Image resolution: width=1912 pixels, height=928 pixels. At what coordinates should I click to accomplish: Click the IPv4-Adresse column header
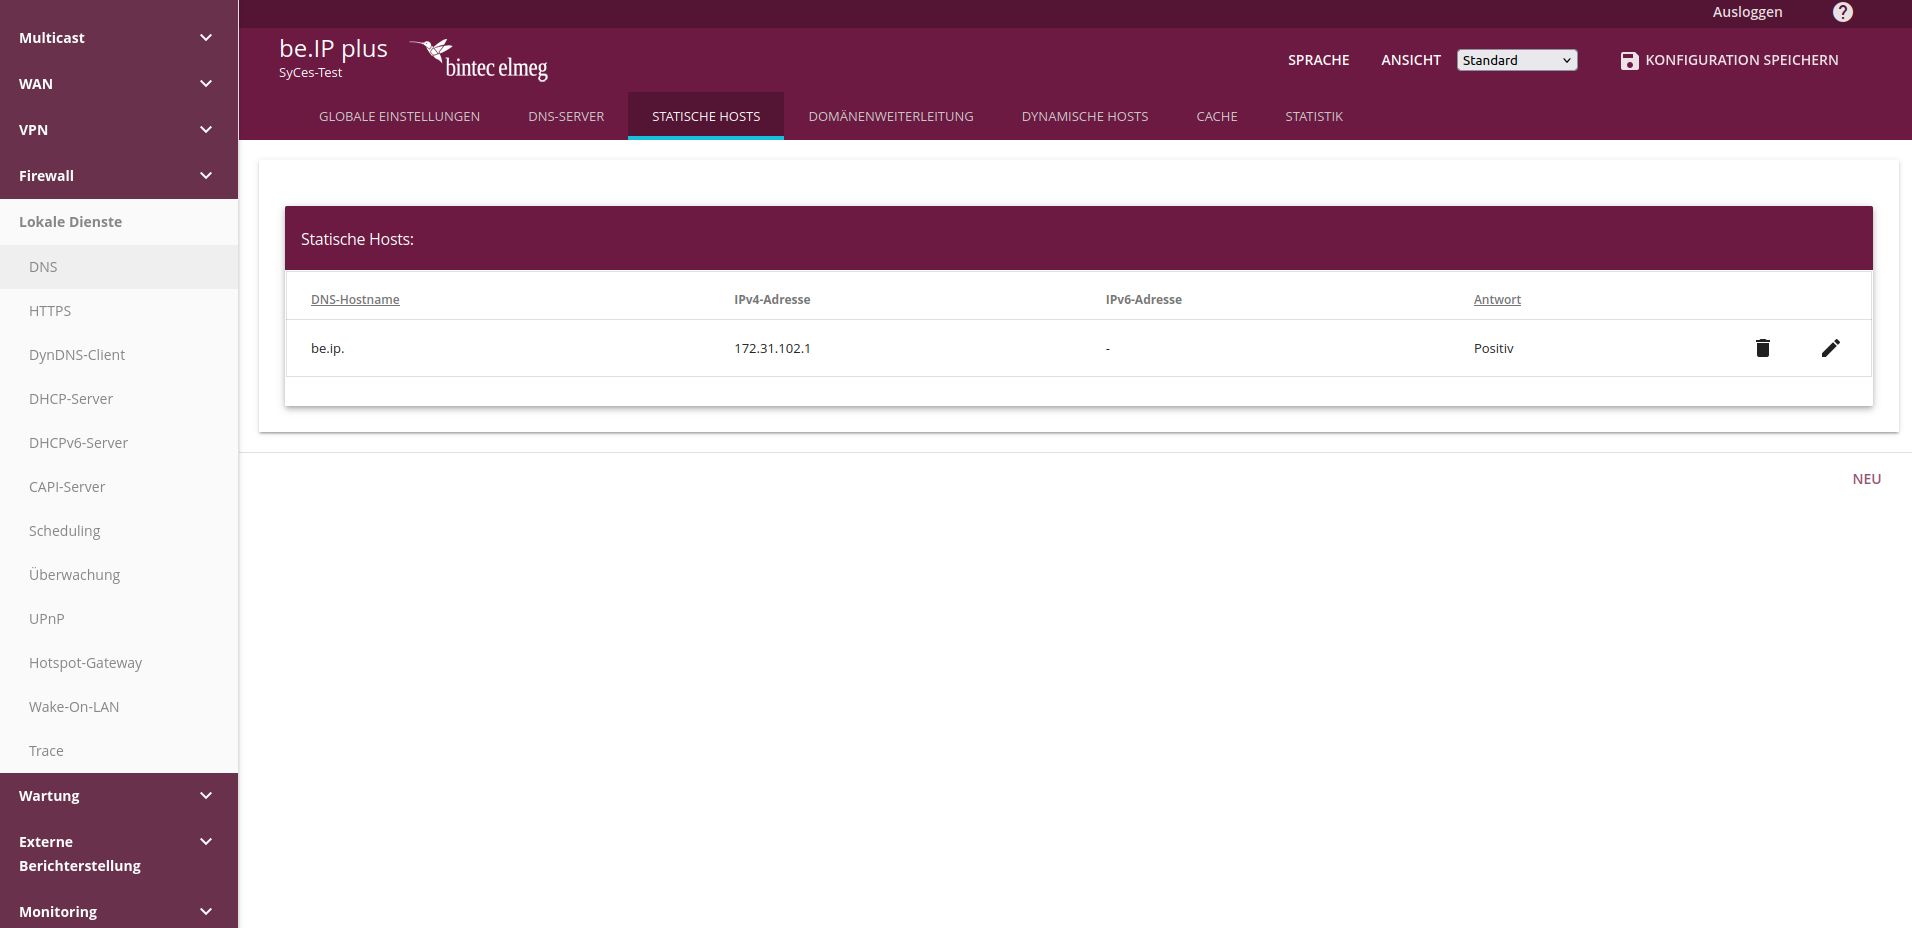[x=772, y=300]
